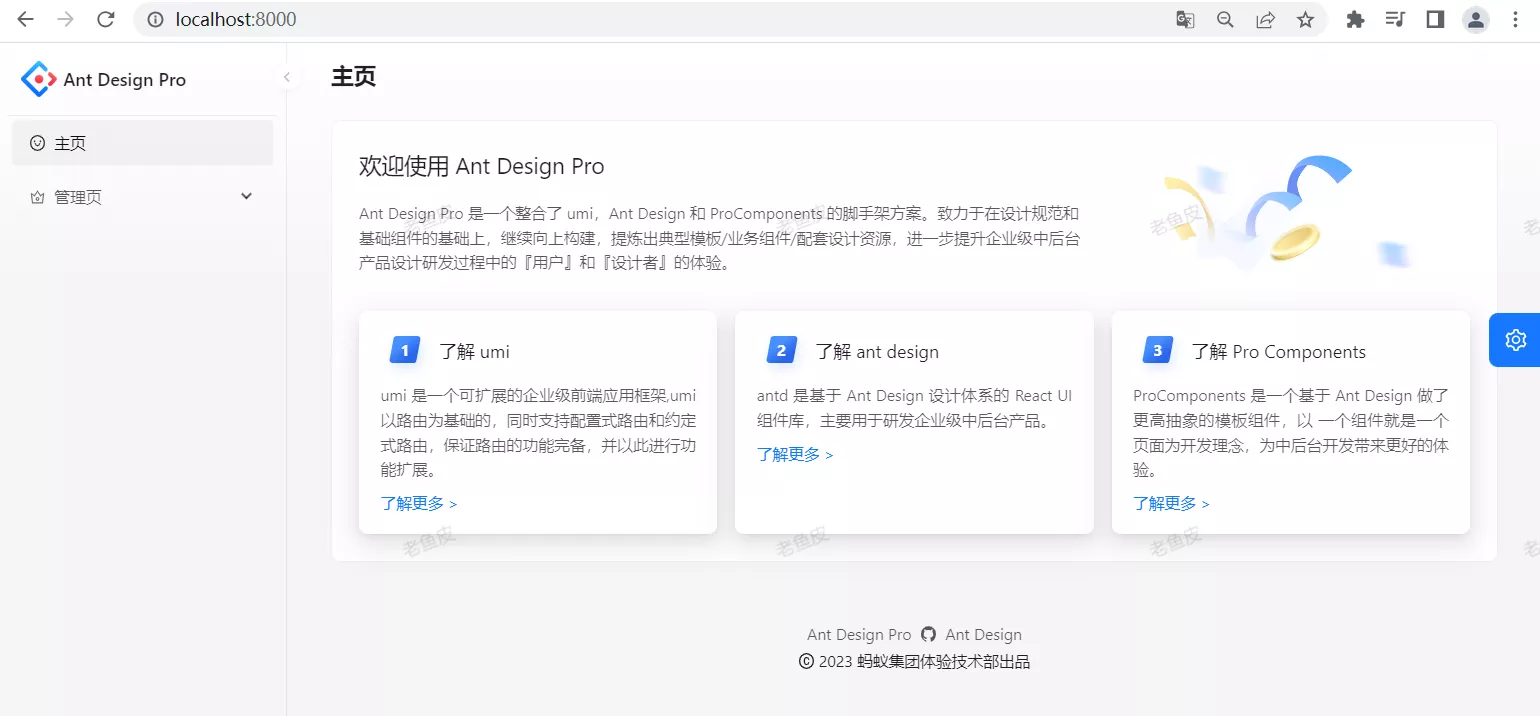Open the translate page icon
Viewport: 1540px width, 716px height.
1185,19
